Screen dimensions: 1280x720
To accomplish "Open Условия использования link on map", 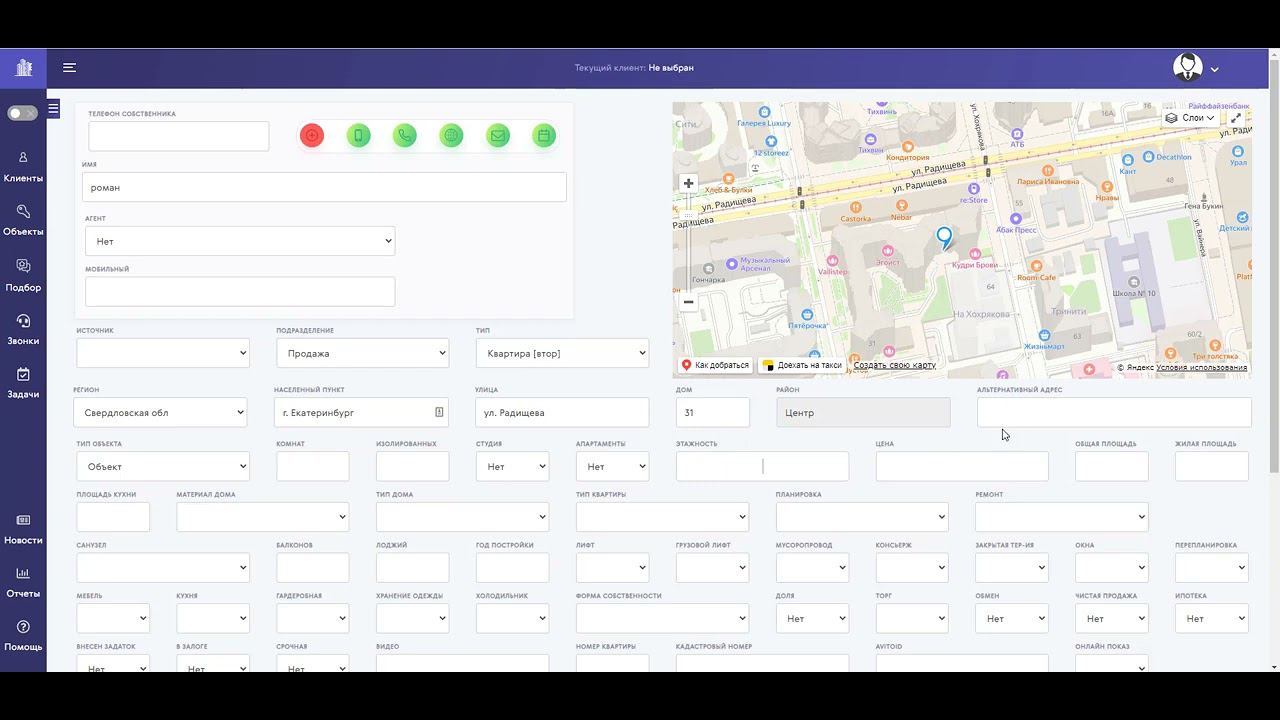I will [x=1202, y=367].
